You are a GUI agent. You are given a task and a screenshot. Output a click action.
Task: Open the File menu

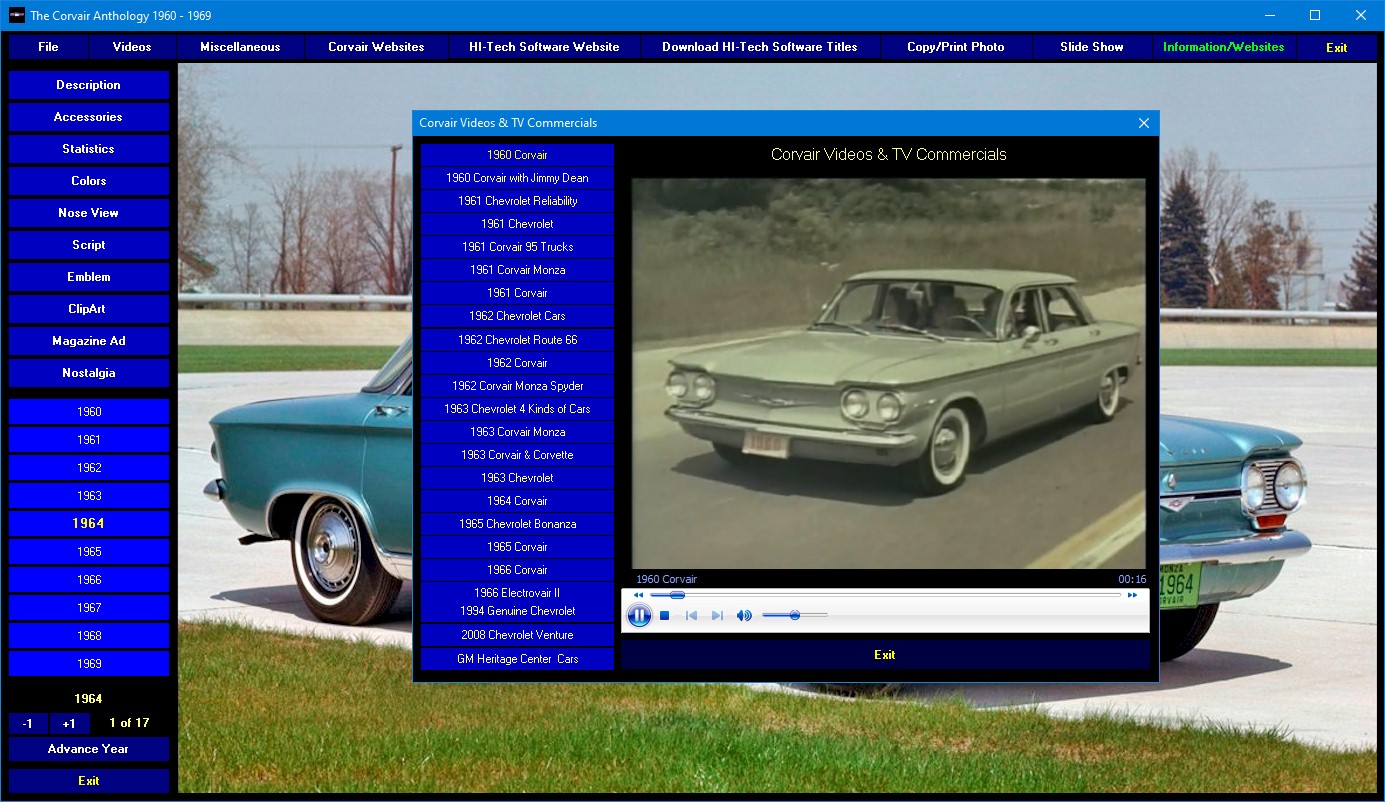pyautogui.click(x=48, y=47)
